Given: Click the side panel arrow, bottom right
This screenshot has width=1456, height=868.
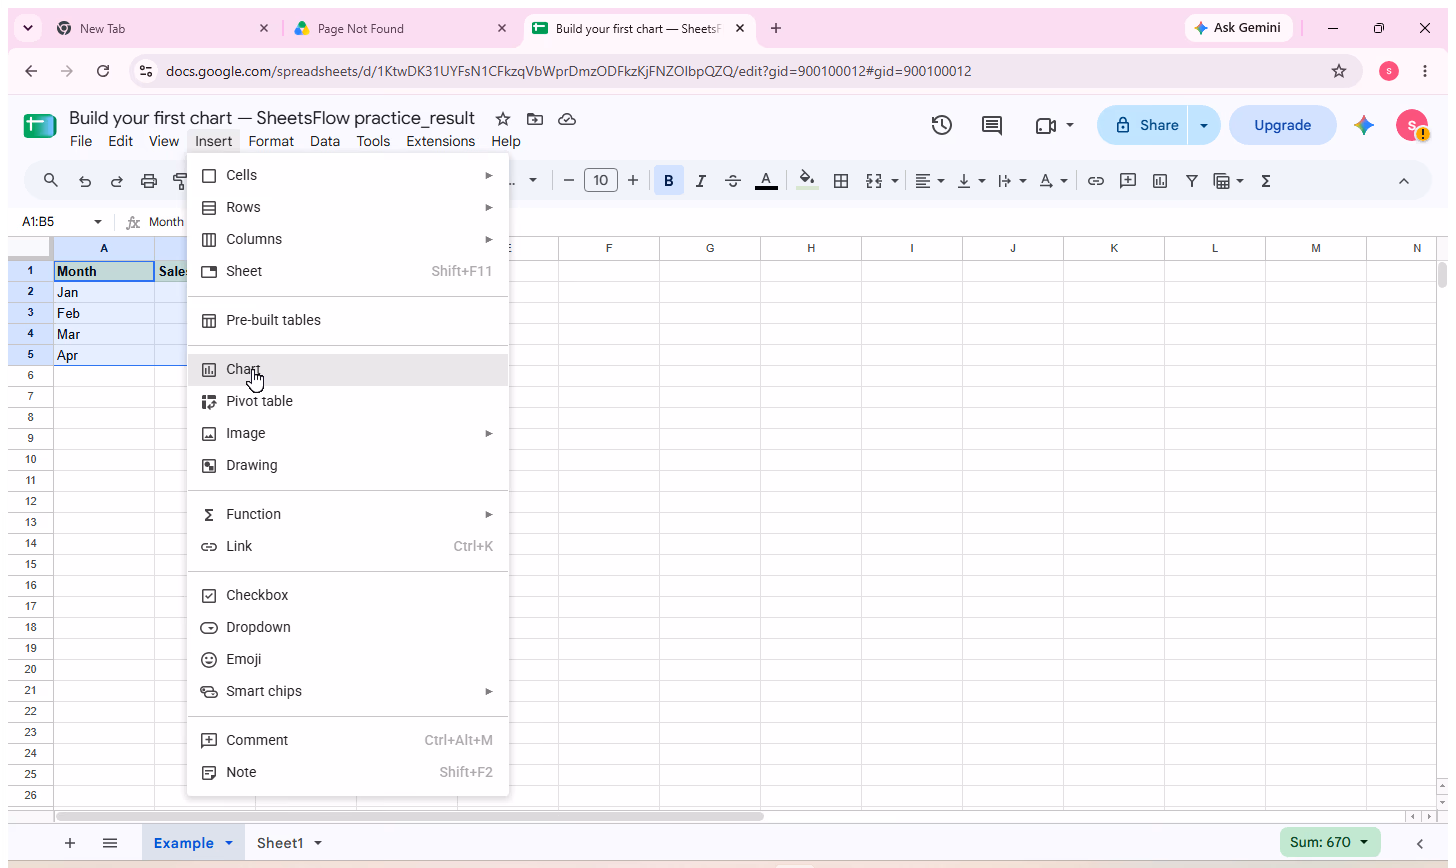Looking at the screenshot, I should [1419, 843].
